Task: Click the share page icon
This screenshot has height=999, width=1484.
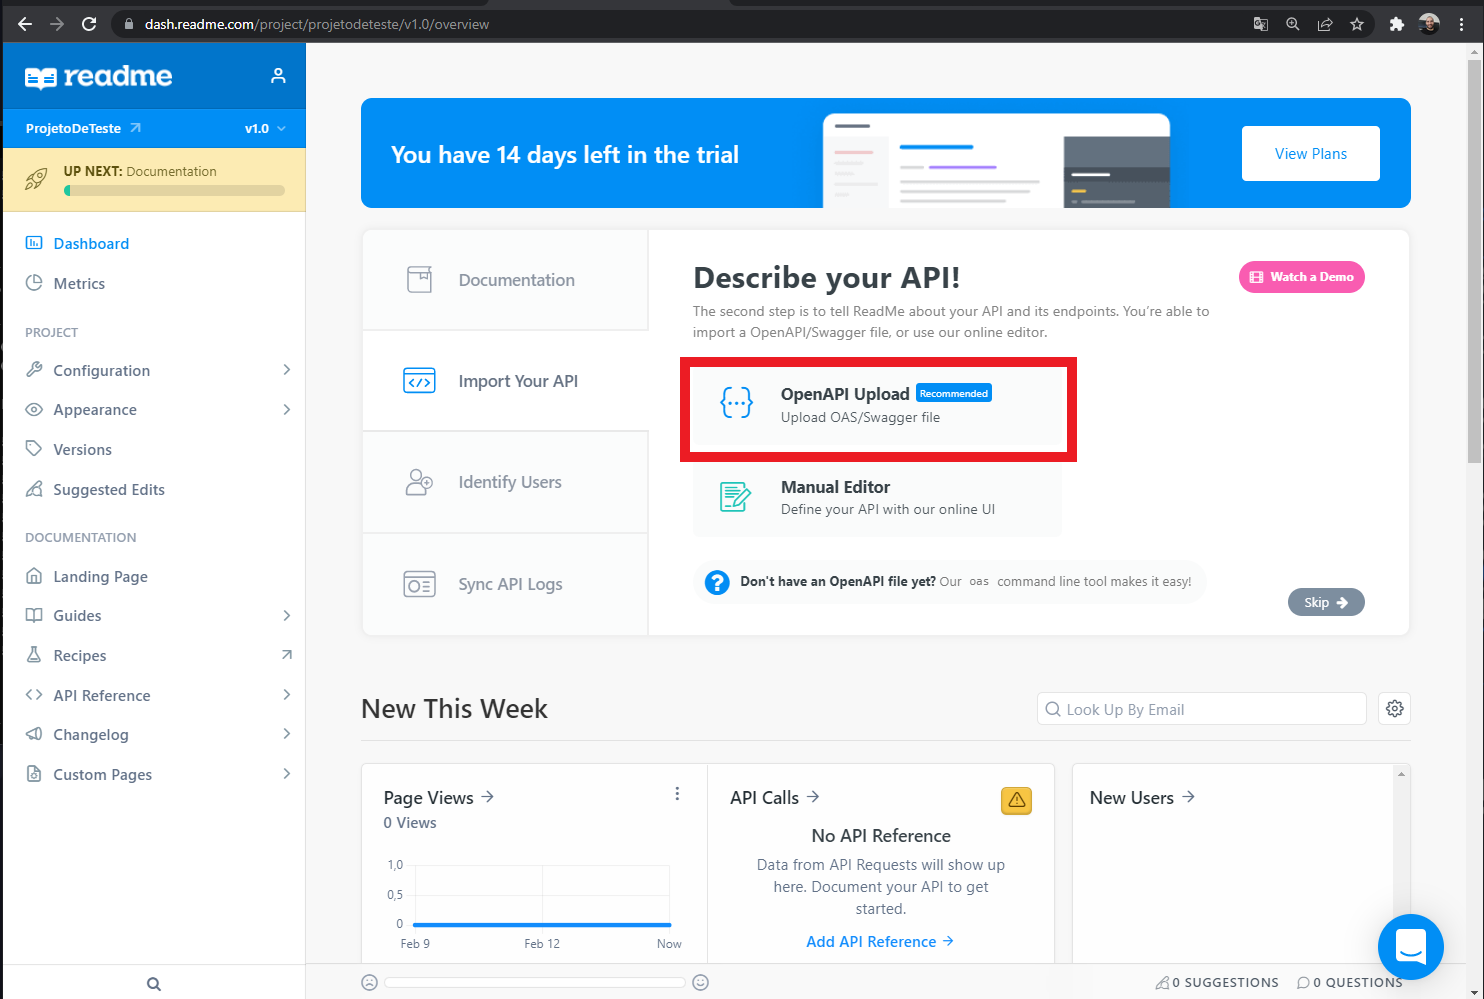Action: pos(1325,24)
